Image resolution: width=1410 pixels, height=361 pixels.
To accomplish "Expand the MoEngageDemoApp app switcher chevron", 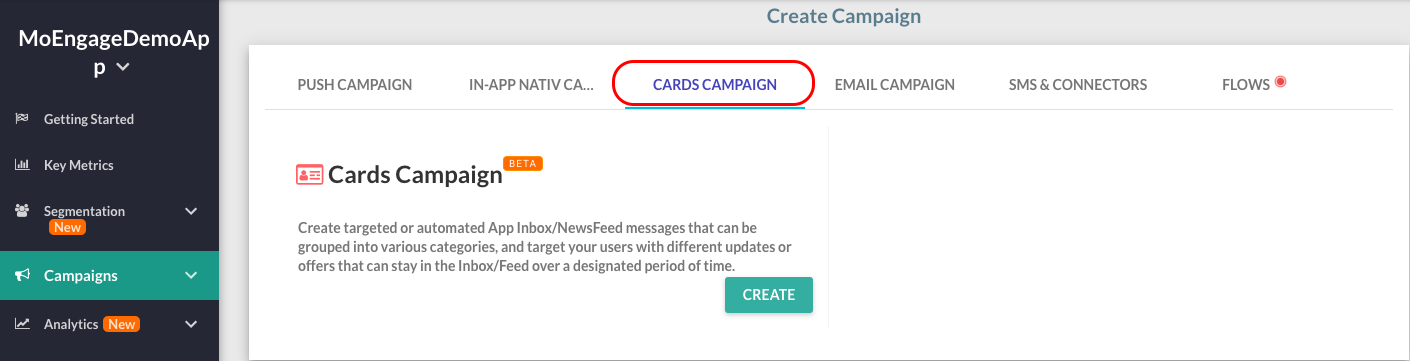I will pos(123,67).
